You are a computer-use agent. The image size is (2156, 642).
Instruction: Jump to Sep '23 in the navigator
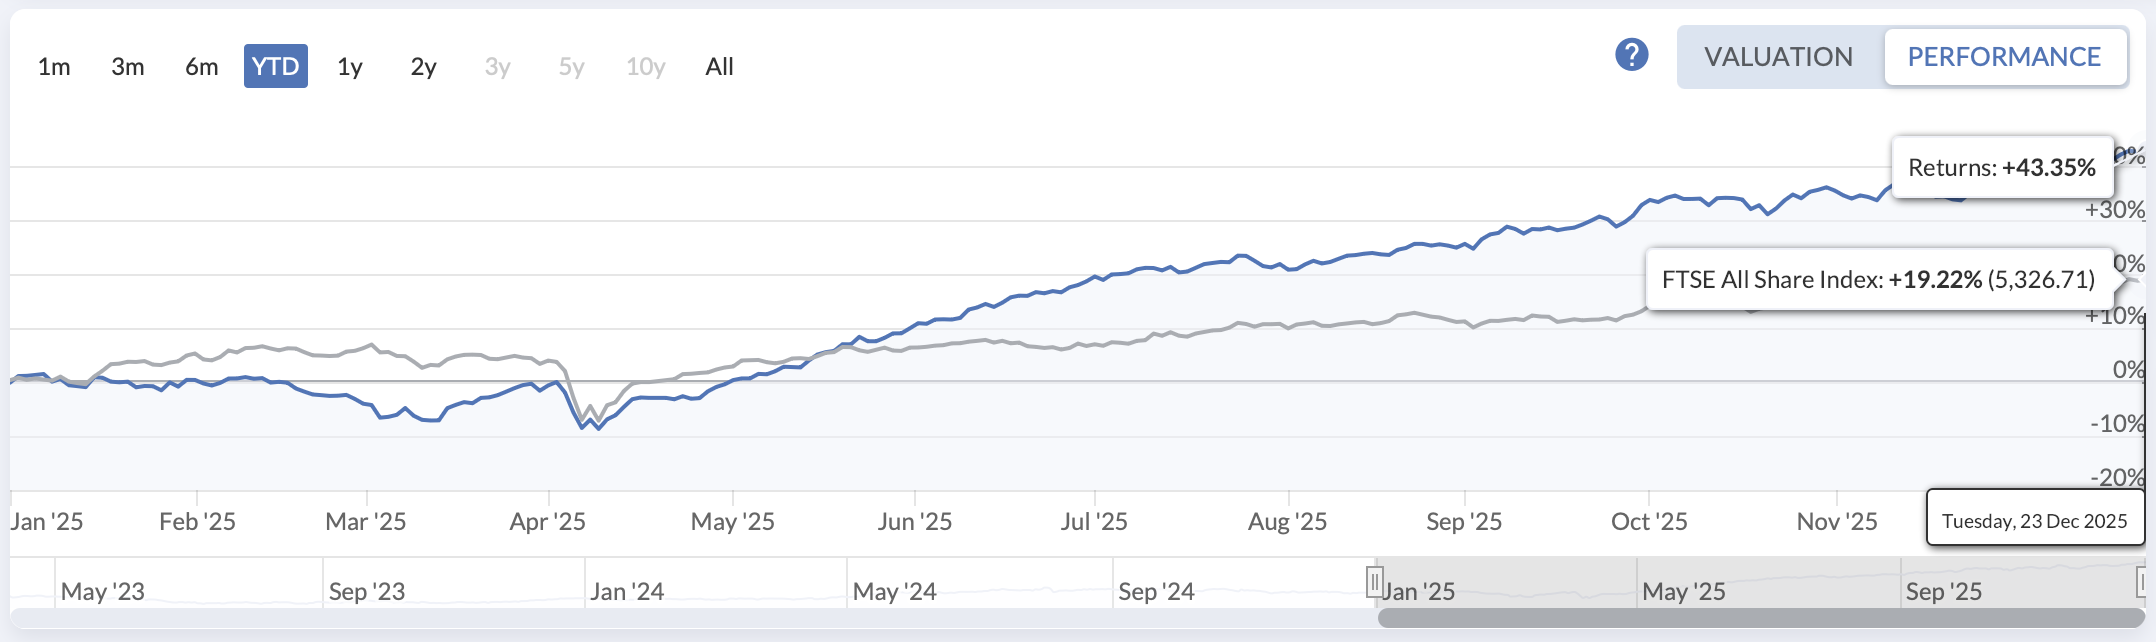(367, 591)
